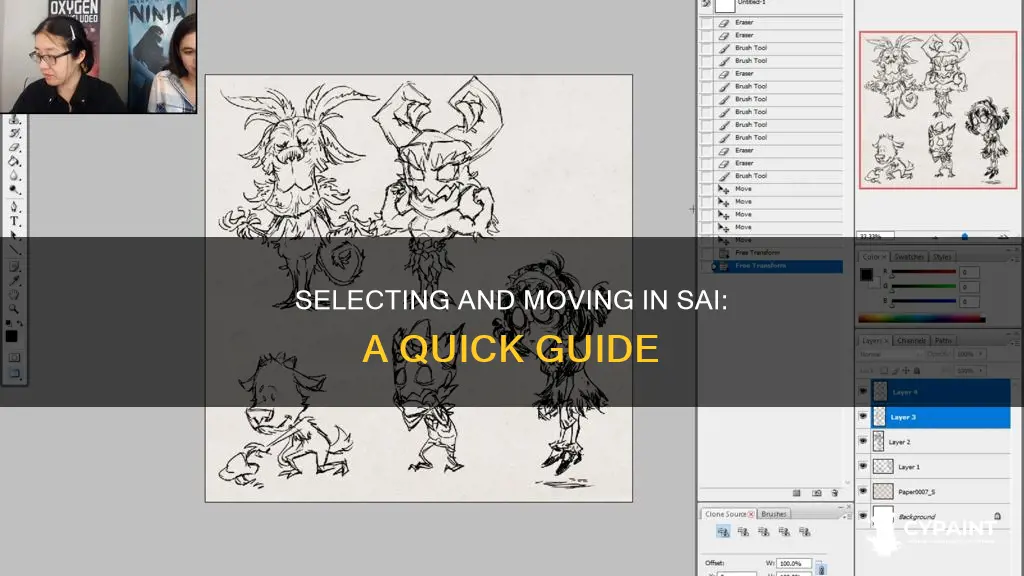This screenshot has height=576, width=1024.
Task: Swap foreground and background colors
Action: click(20, 323)
